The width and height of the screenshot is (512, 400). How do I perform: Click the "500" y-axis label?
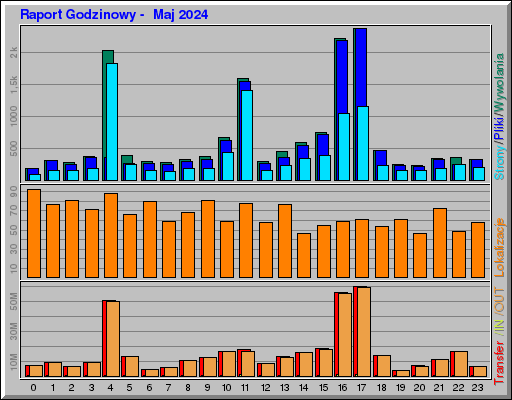[x=14, y=148]
